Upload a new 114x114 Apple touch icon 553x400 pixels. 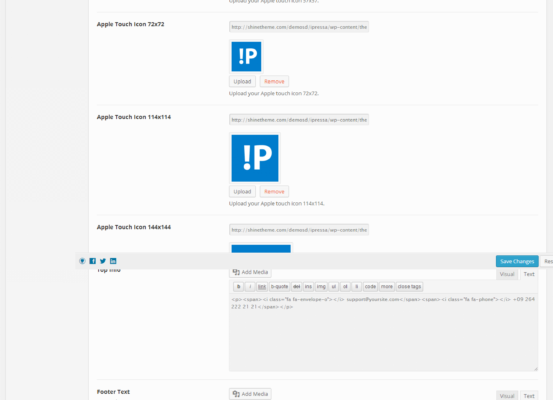click(242, 192)
